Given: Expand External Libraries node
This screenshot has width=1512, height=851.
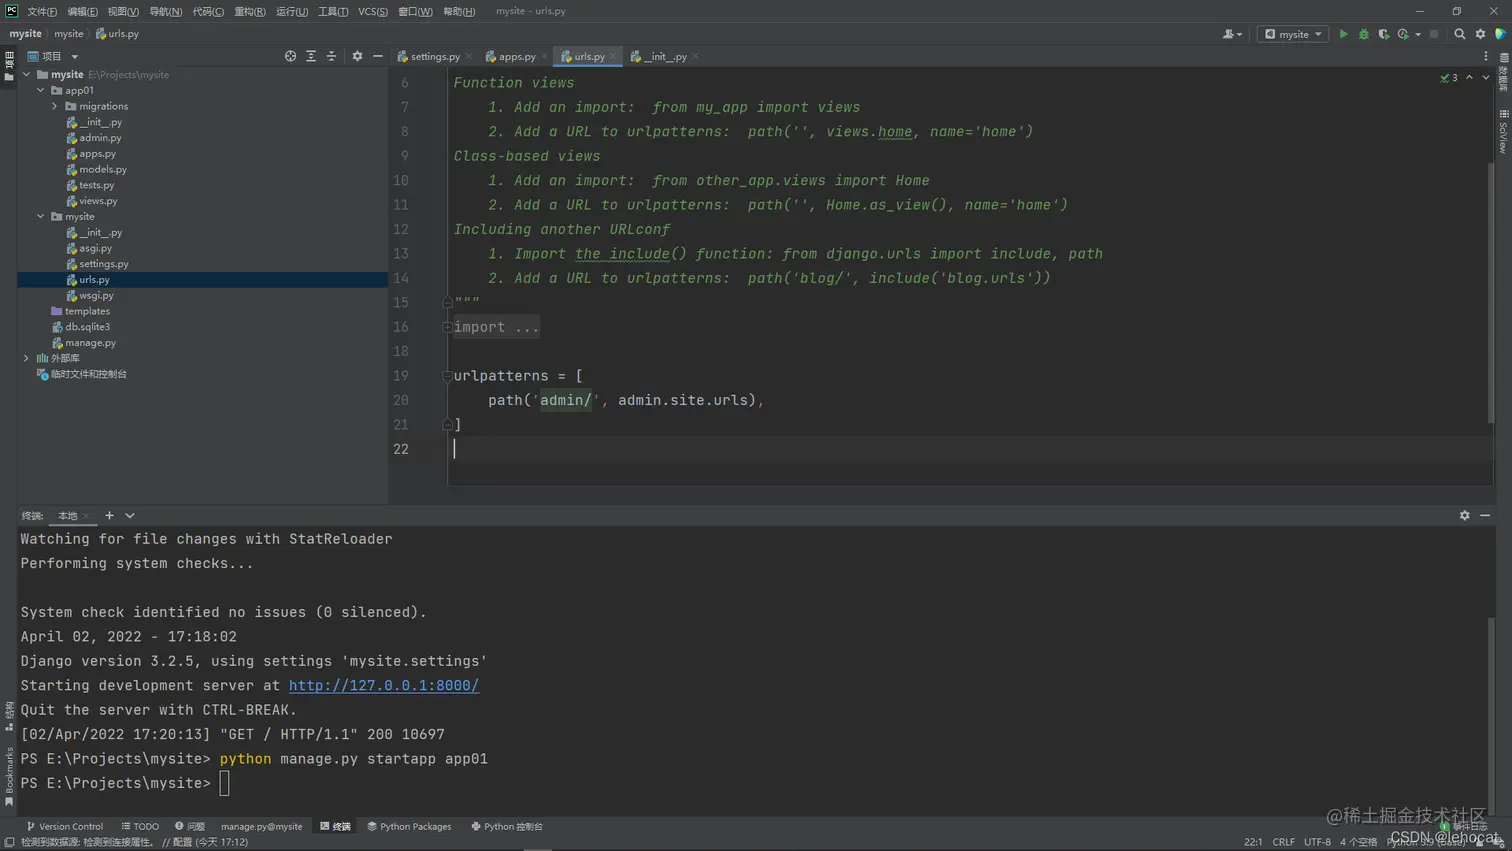Looking at the screenshot, I should (27, 358).
